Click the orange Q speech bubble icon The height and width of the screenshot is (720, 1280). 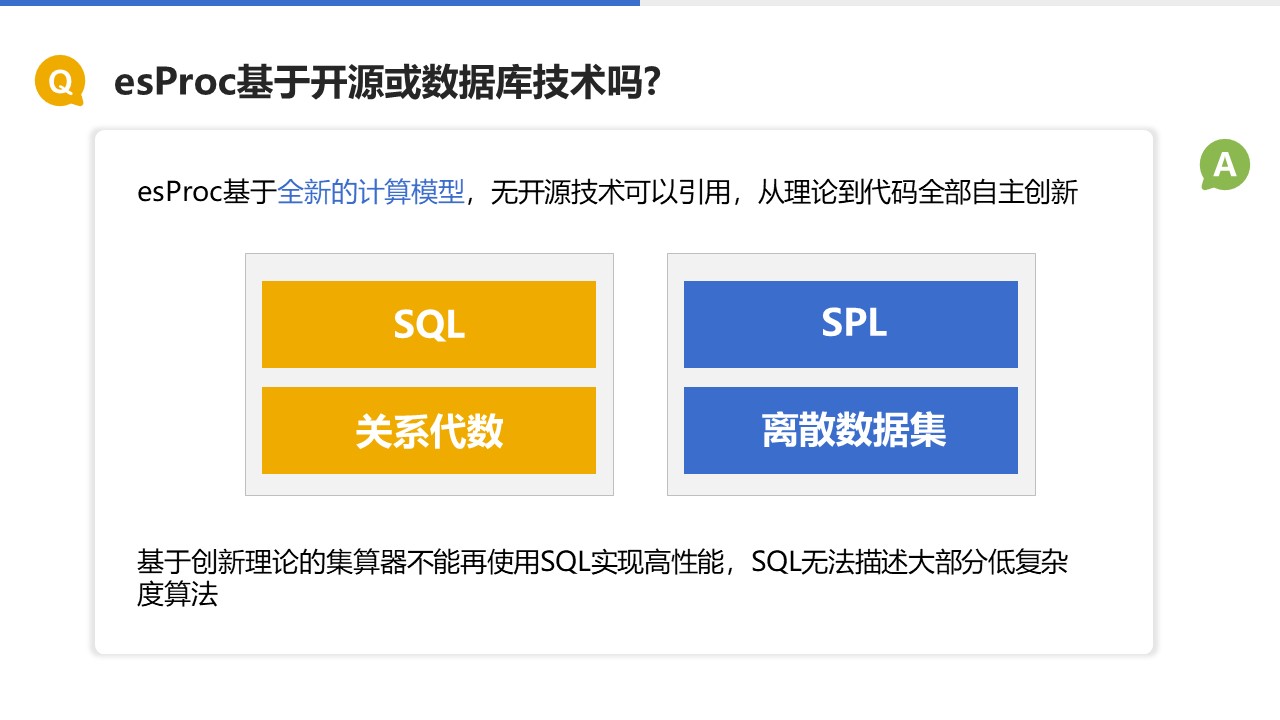pyautogui.click(x=60, y=81)
